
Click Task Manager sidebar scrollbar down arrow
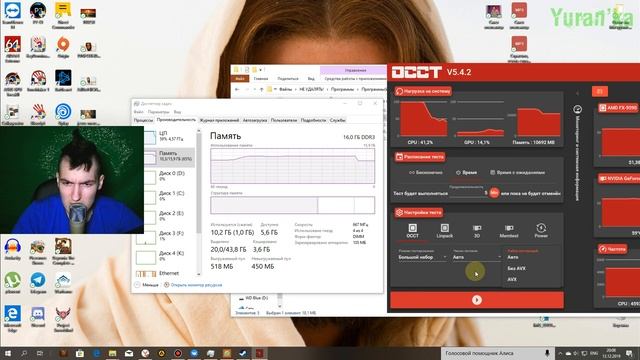[x=199, y=274]
